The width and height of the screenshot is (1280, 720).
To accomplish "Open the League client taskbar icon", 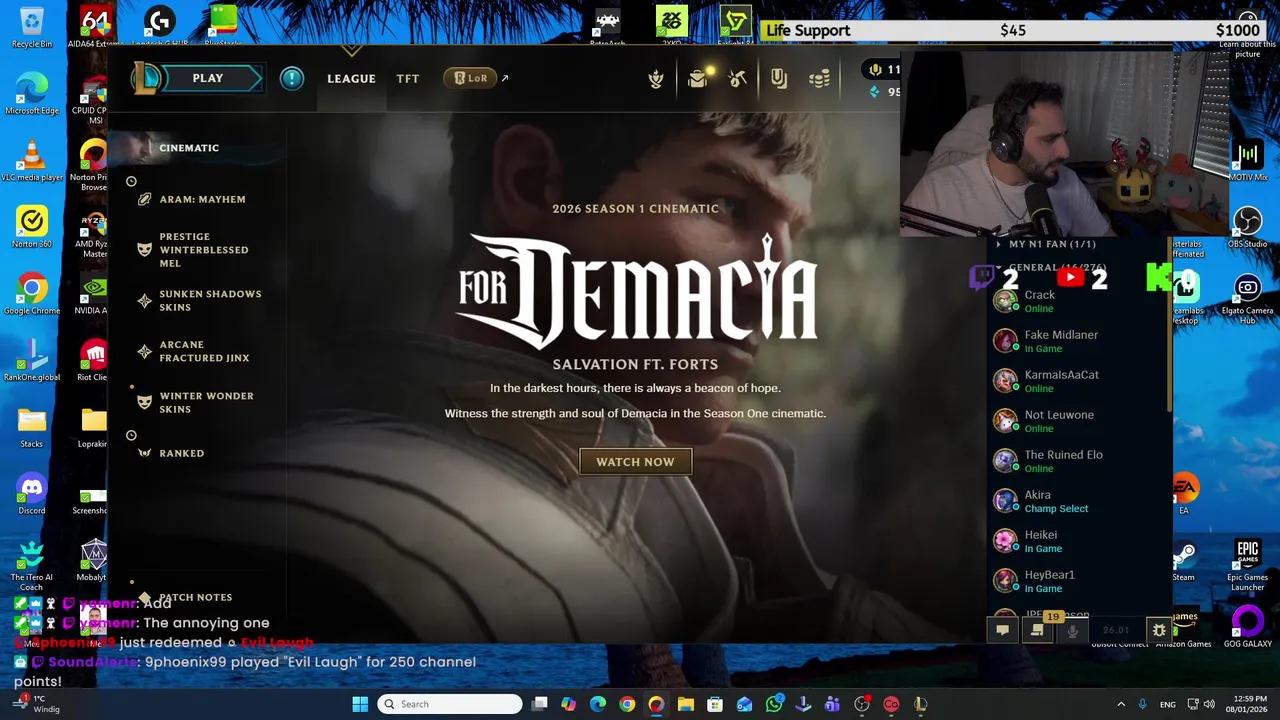I will (x=920, y=704).
